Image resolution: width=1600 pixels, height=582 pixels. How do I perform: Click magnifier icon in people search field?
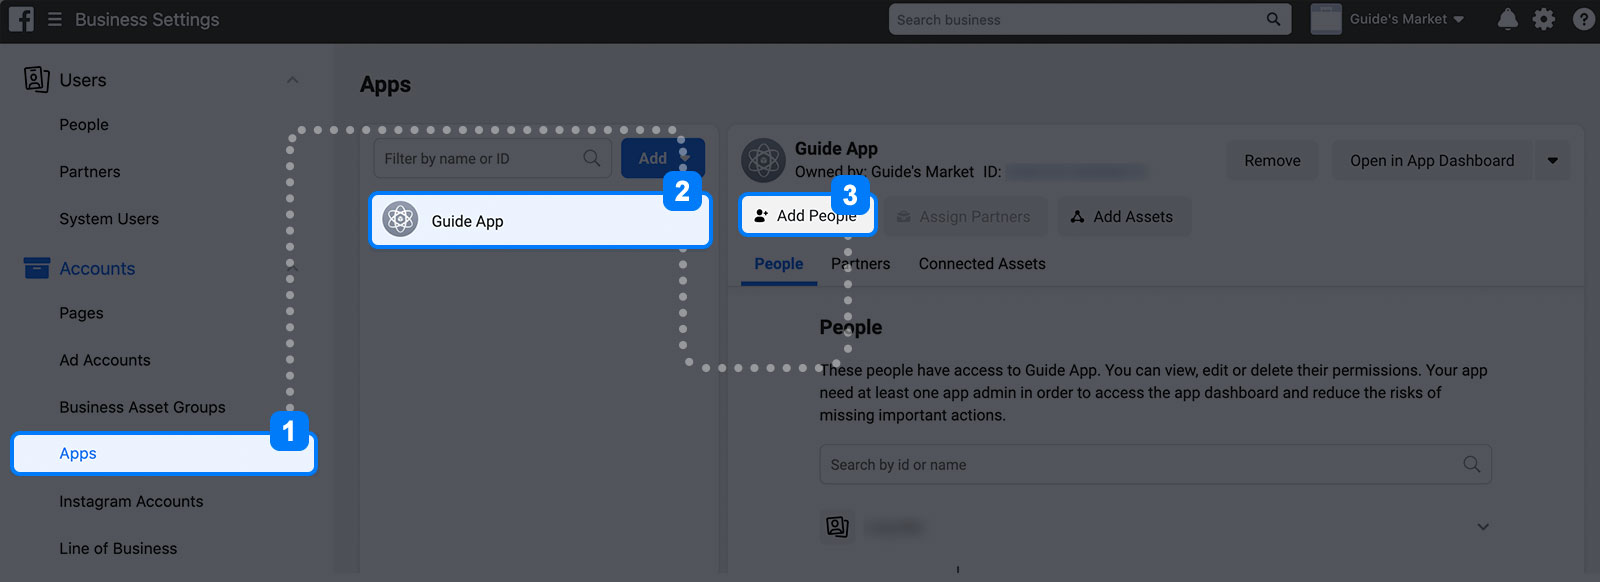click(x=1472, y=464)
